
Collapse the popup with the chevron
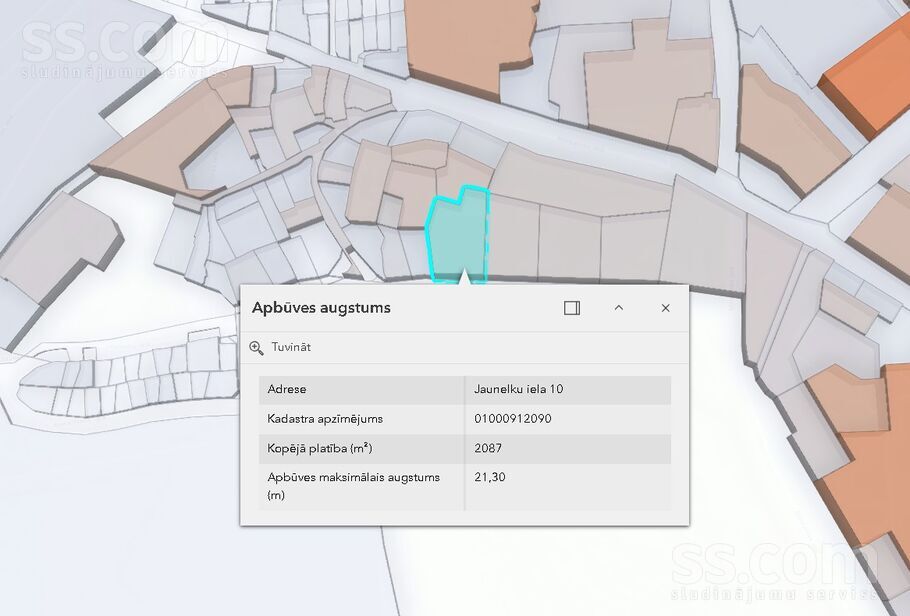point(618,308)
